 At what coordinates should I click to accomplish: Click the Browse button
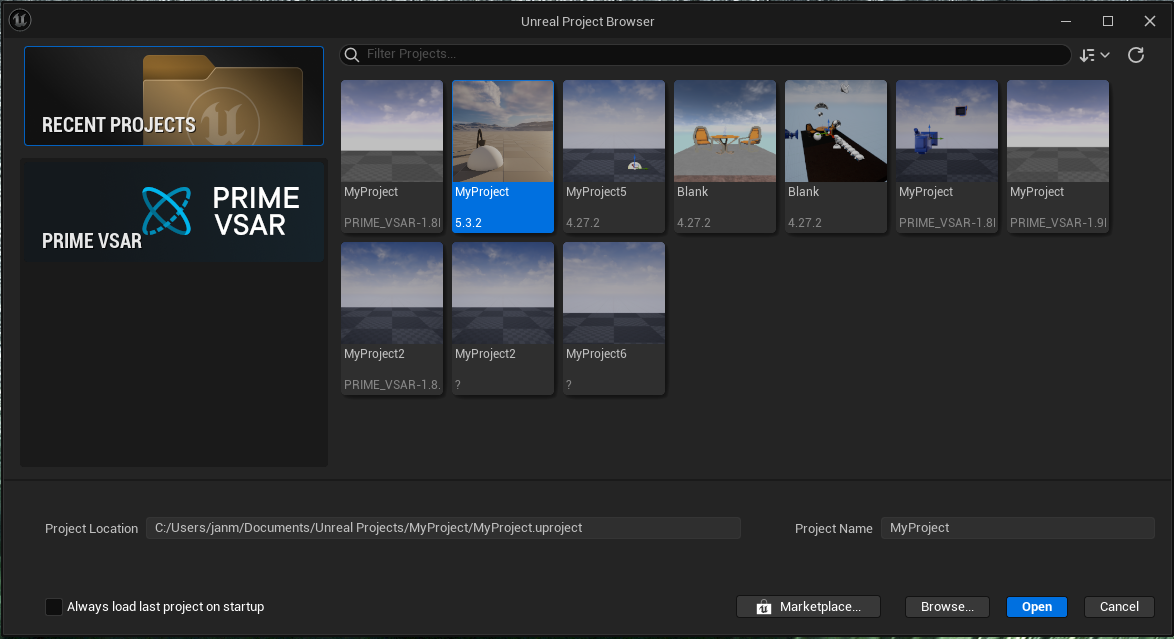tap(947, 607)
